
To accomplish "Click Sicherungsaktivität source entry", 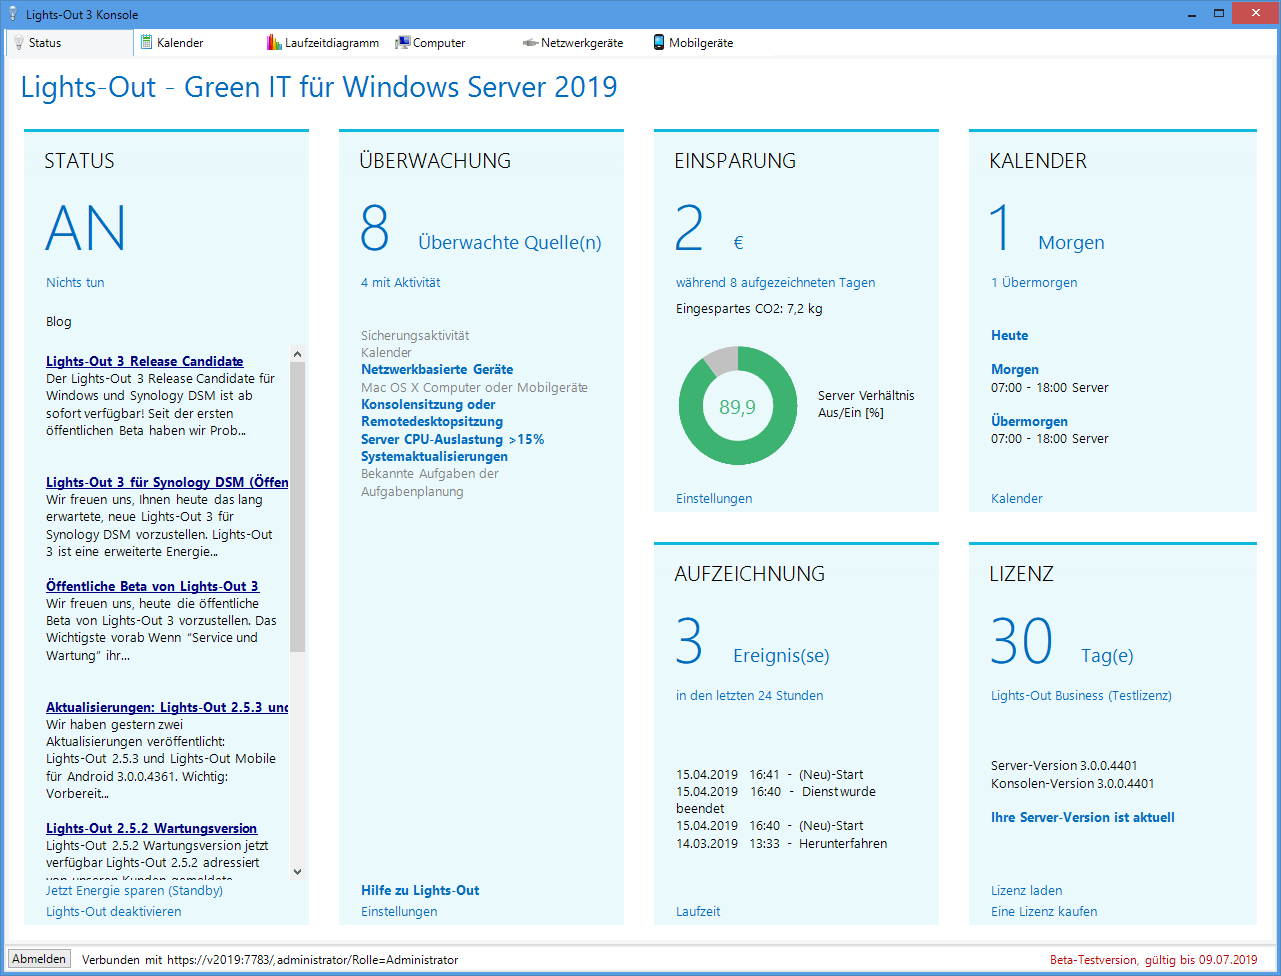I will (x=415, y=336).
